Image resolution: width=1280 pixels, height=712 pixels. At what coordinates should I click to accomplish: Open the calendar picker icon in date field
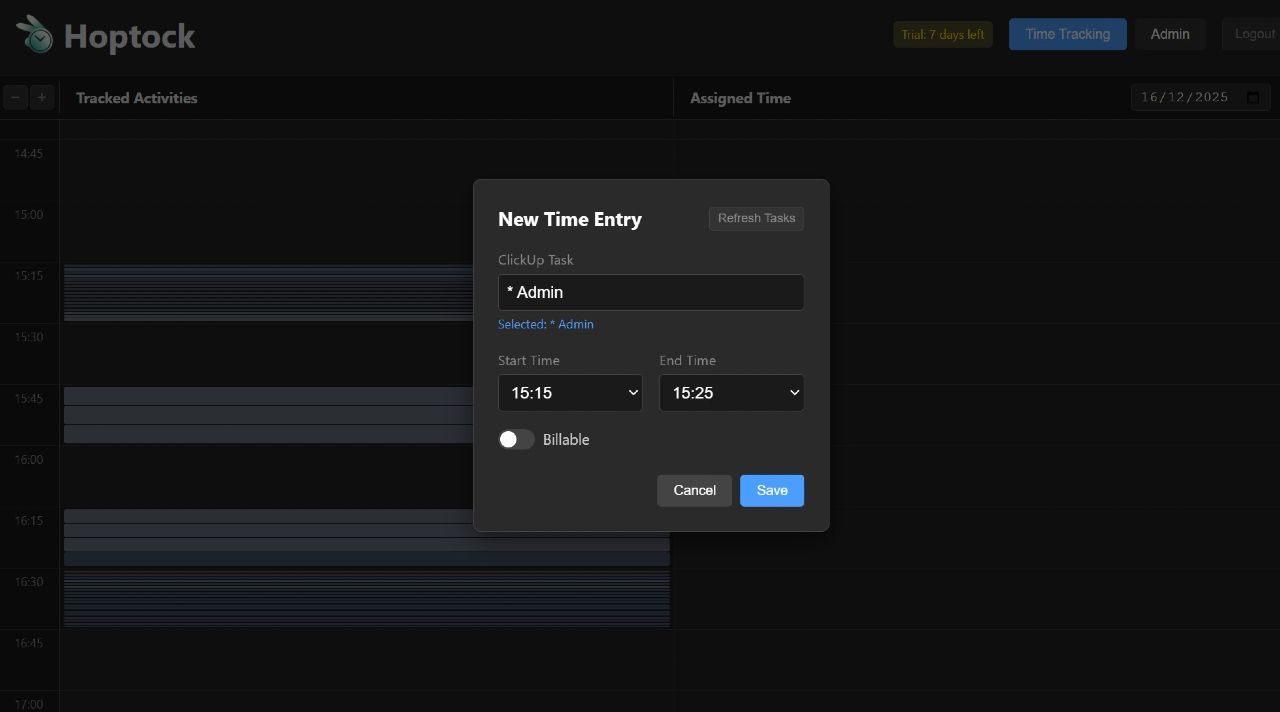point(1253,97)
